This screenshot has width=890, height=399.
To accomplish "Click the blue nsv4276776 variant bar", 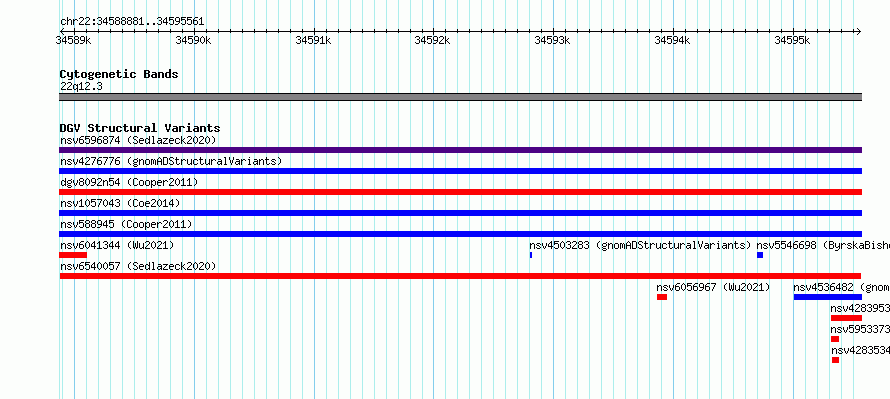I will point(460,171).
